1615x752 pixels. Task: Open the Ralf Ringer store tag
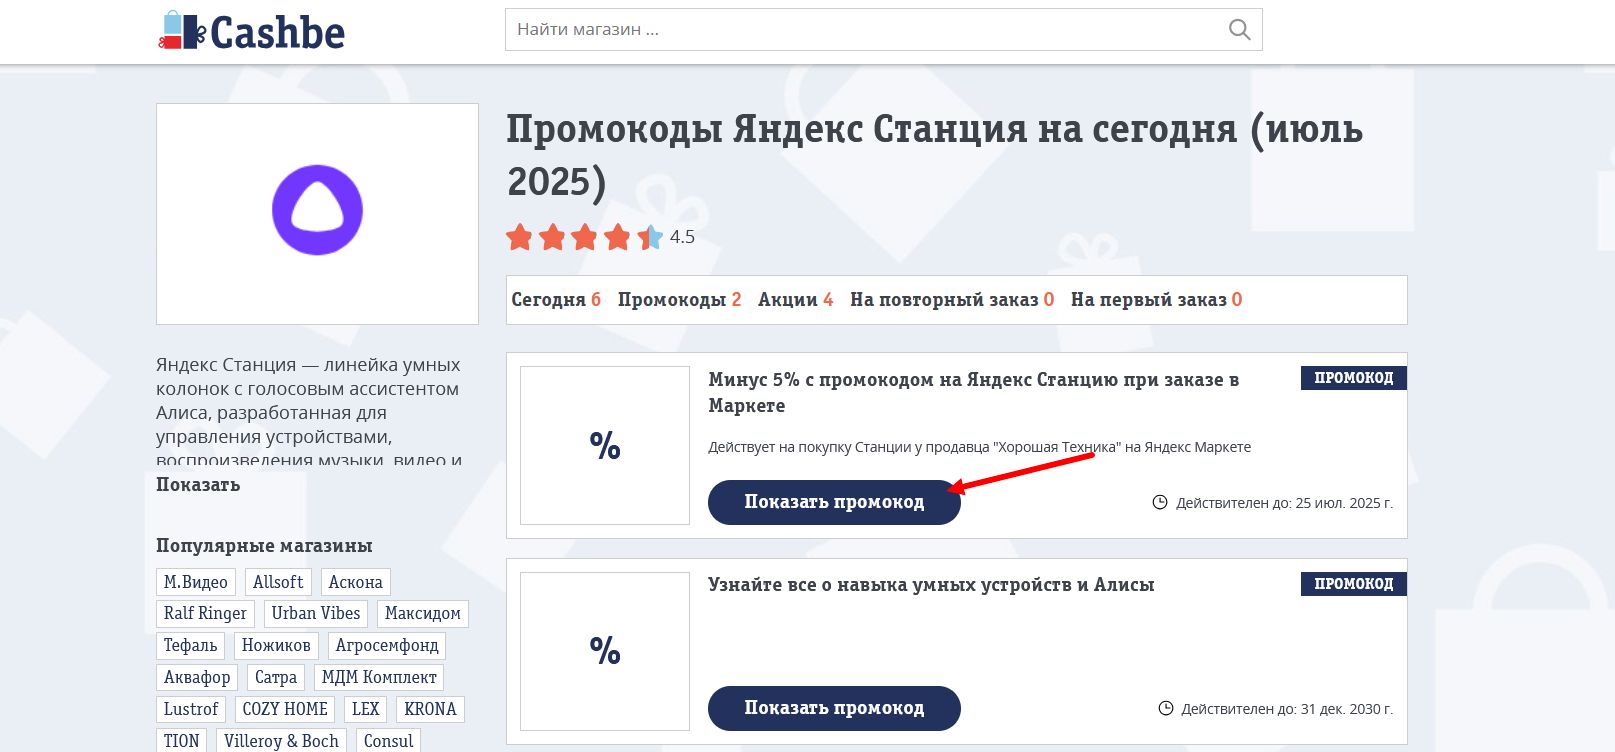[x=205, y=614]
